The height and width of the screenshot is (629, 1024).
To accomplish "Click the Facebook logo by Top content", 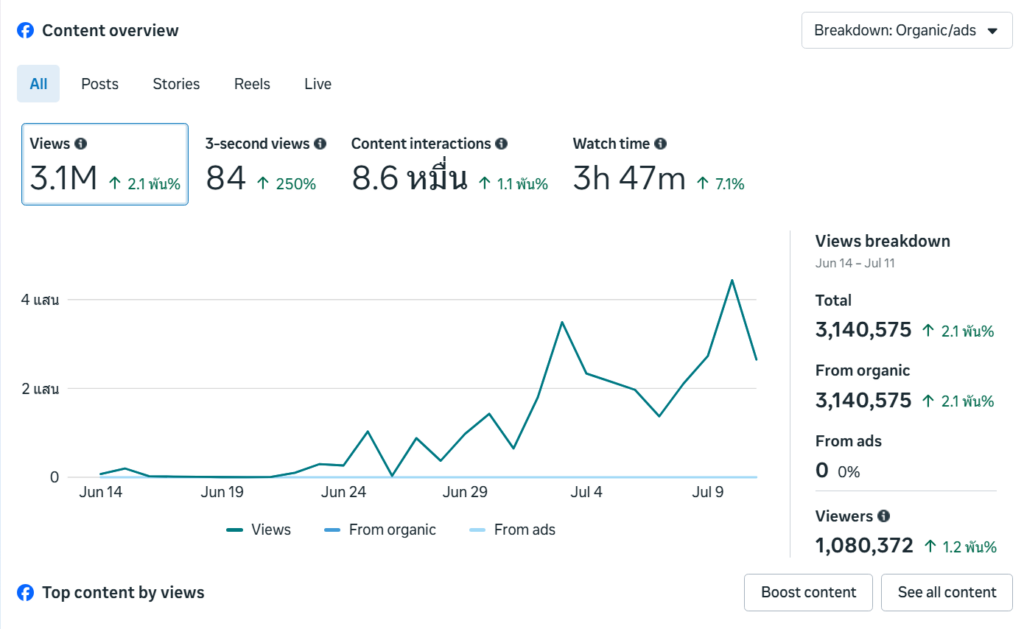I will point(25,592).
